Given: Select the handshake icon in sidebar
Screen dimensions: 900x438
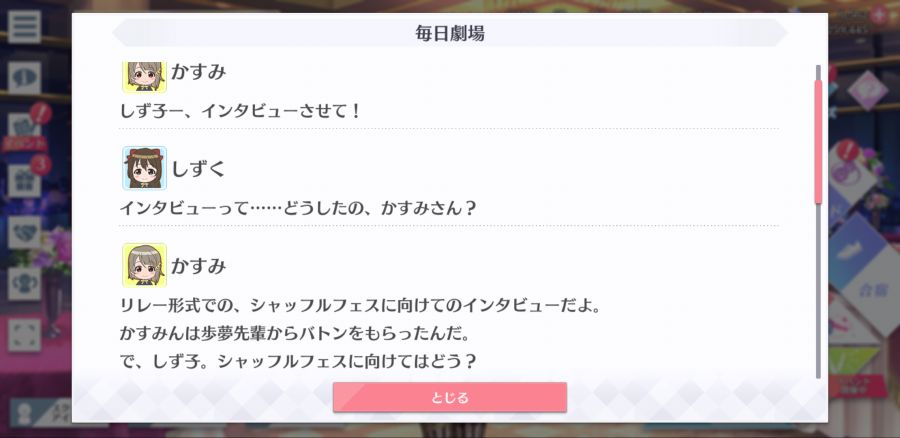Looking at the screenshot, I should [24, 232].
